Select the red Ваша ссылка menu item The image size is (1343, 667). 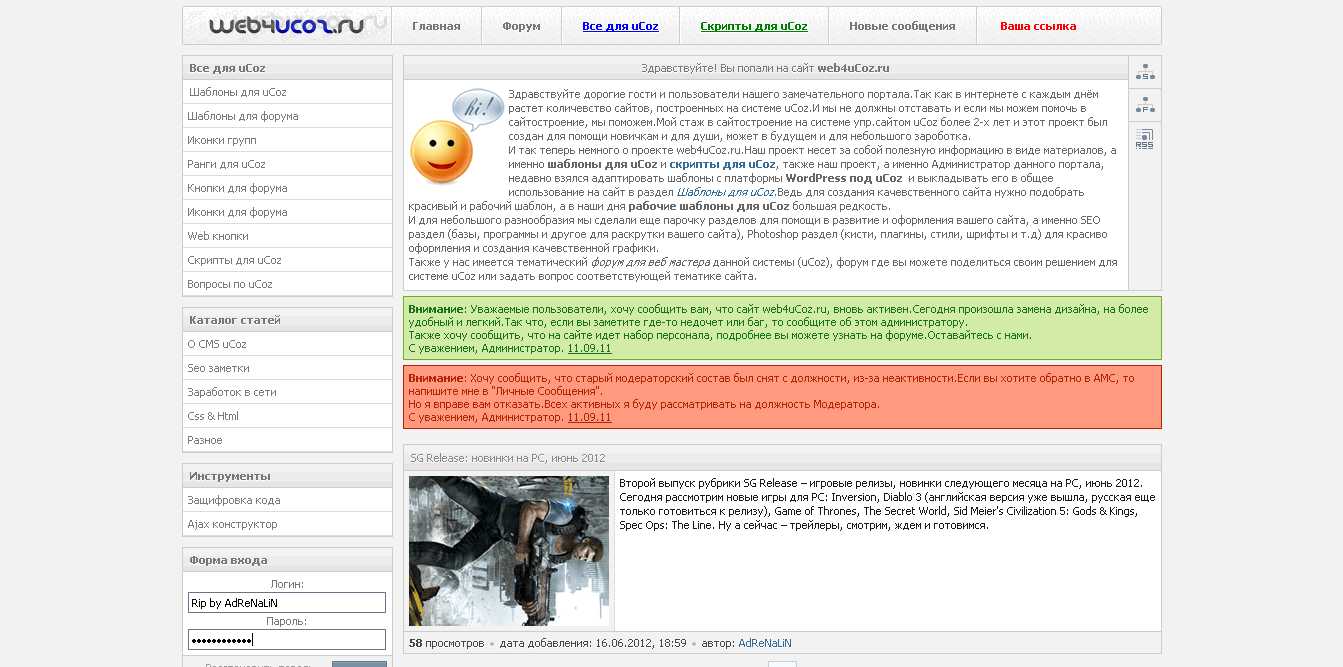[x=1036, y=25]
